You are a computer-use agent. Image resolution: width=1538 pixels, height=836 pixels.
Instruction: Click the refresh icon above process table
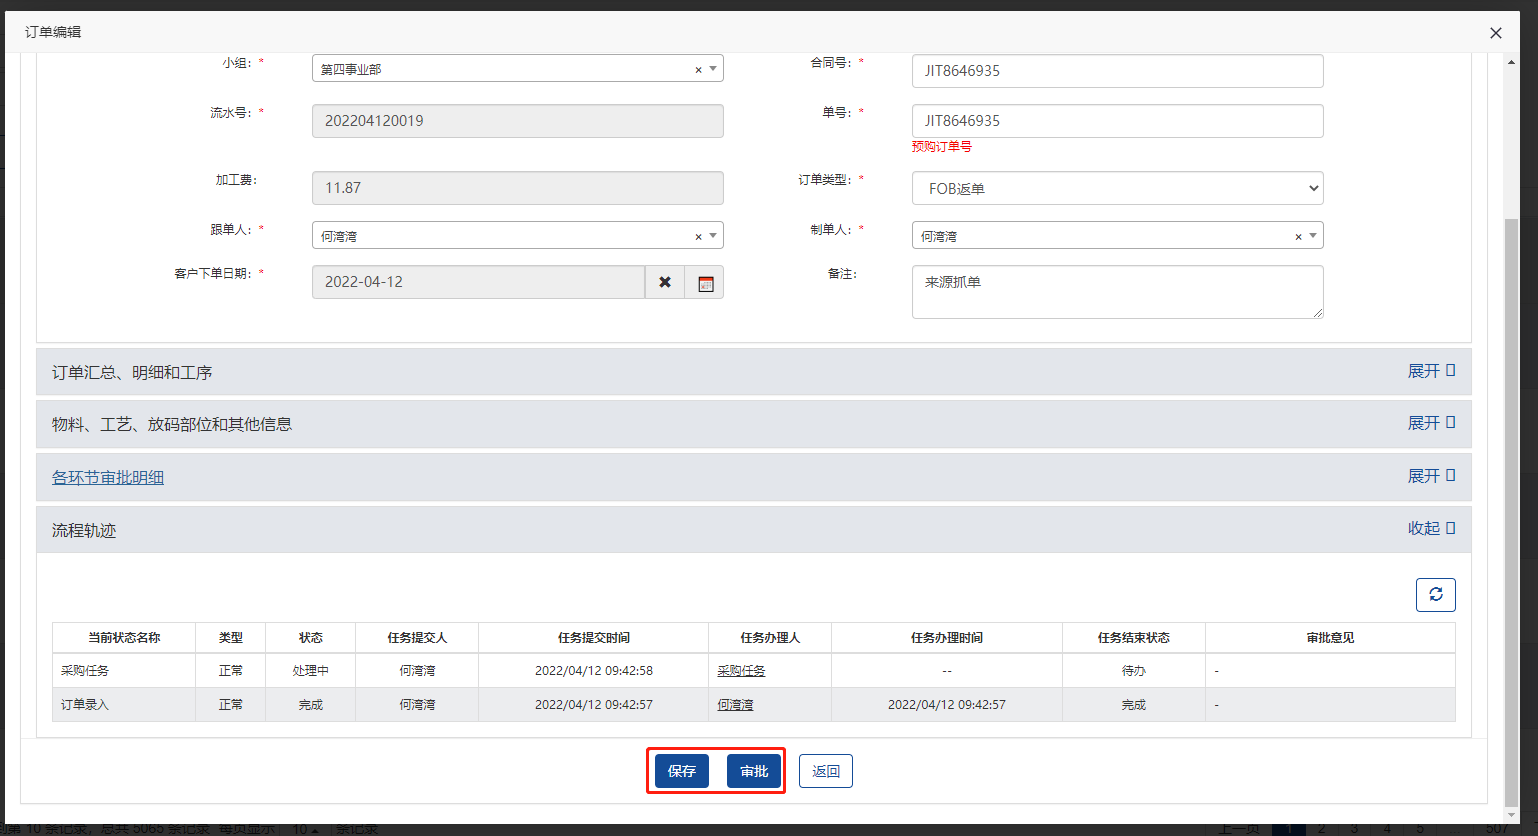point(1435,595)
